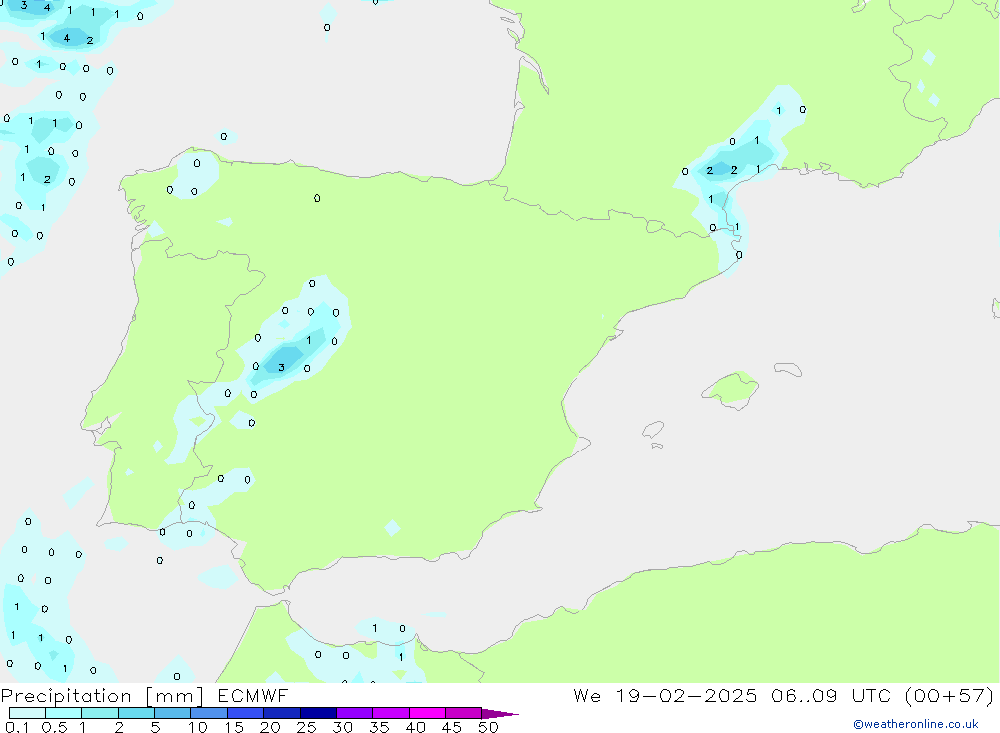Choose the 45–50 mm legend color swatch

(463, 713)
